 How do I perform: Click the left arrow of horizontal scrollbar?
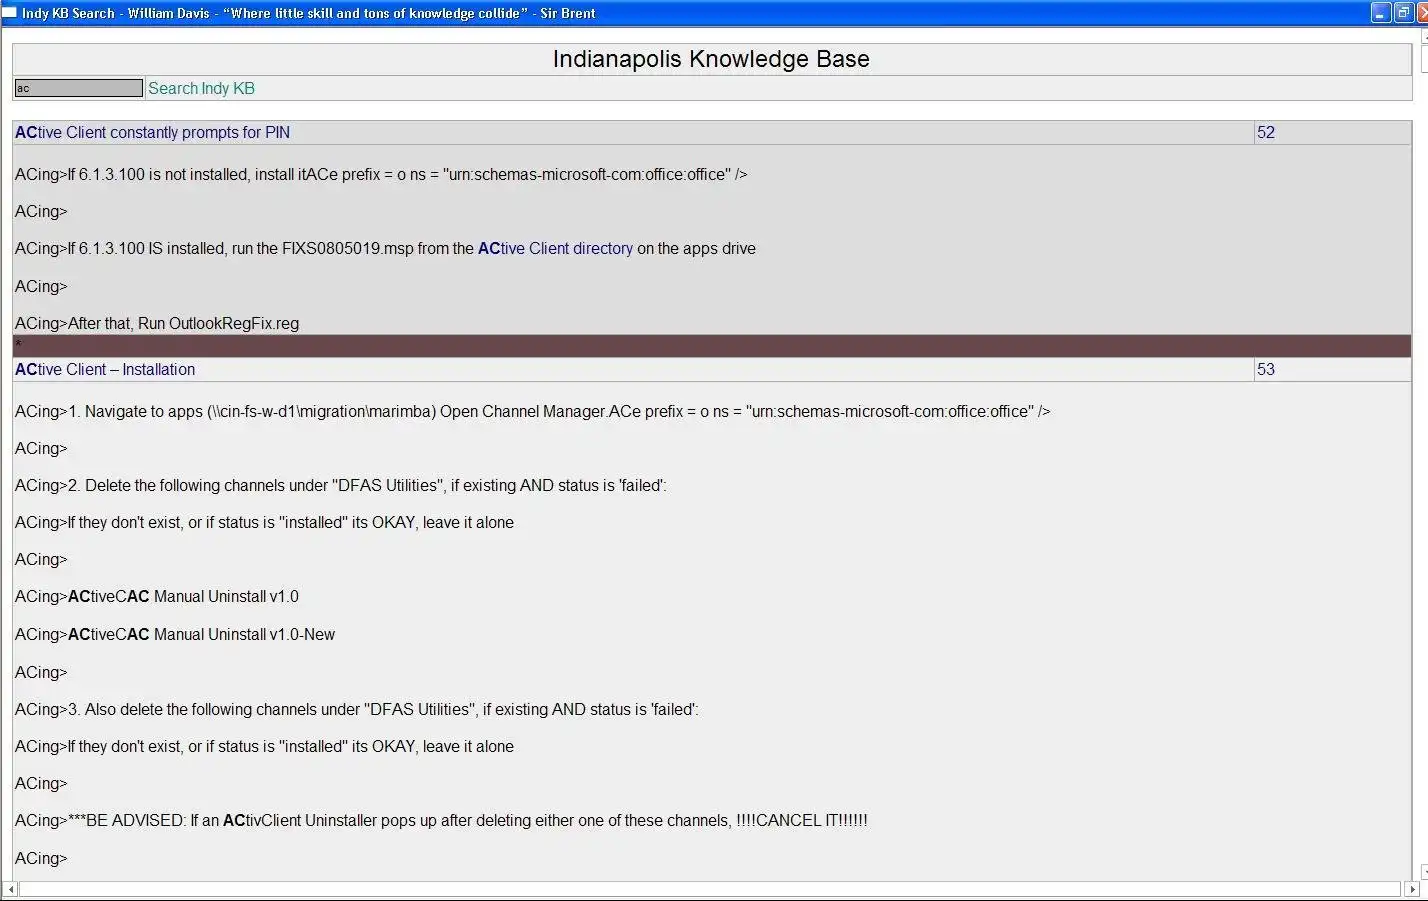tap(11, 889)
